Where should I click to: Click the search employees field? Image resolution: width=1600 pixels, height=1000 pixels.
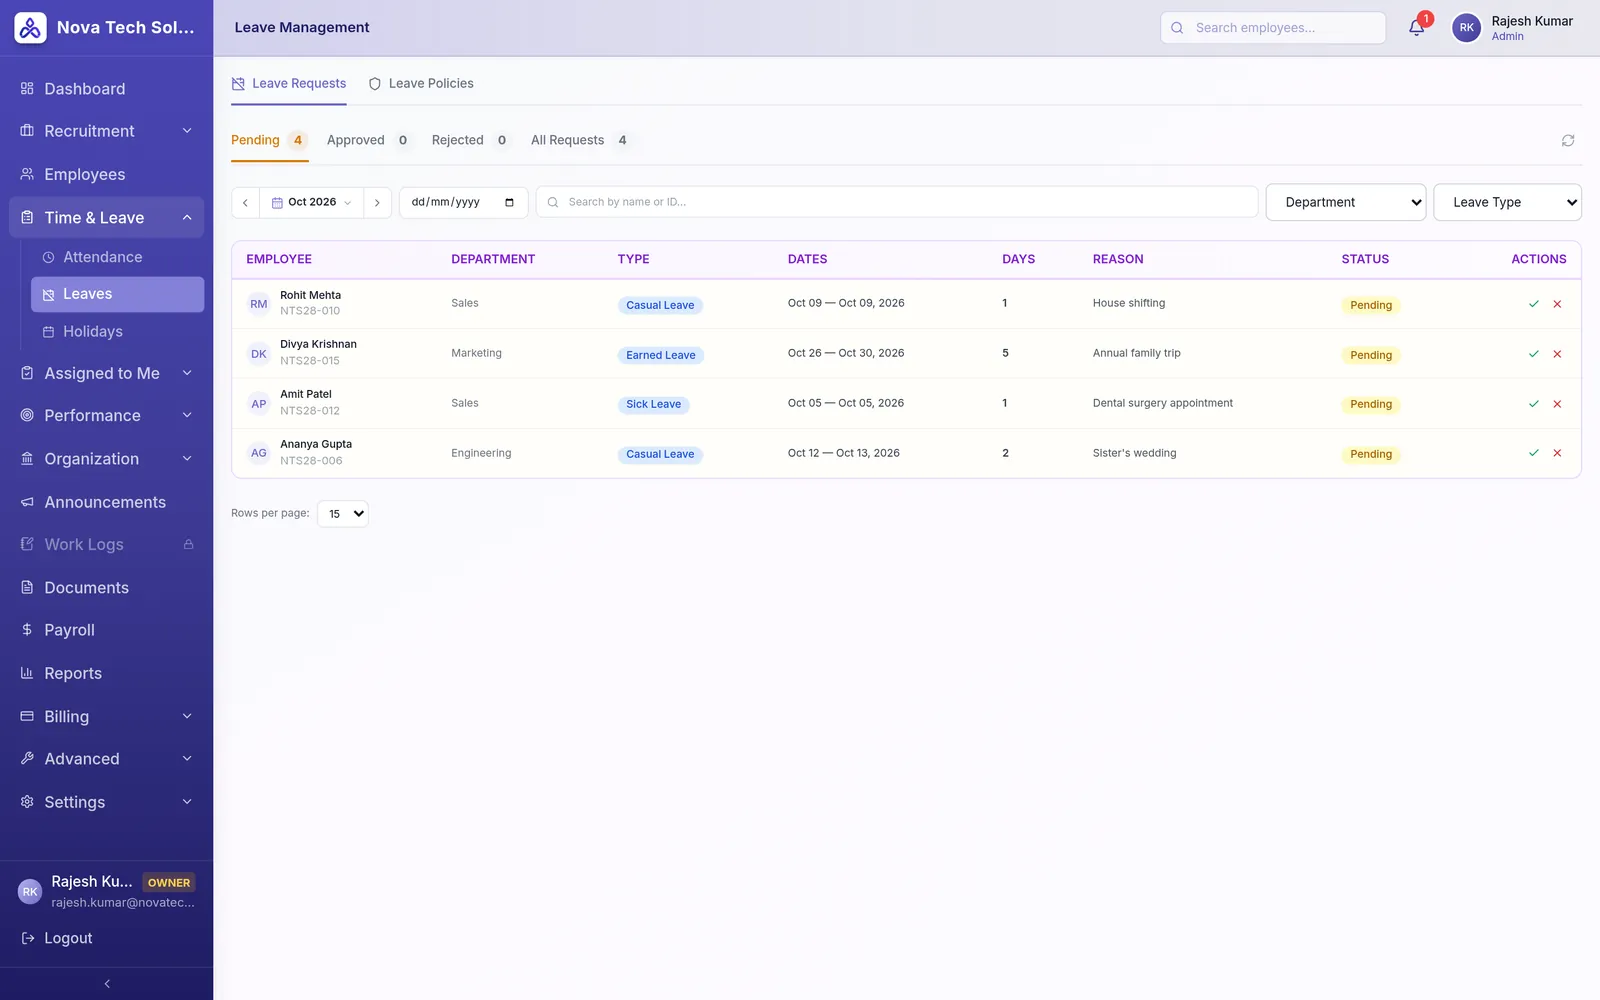click(x=1273, y=28)
